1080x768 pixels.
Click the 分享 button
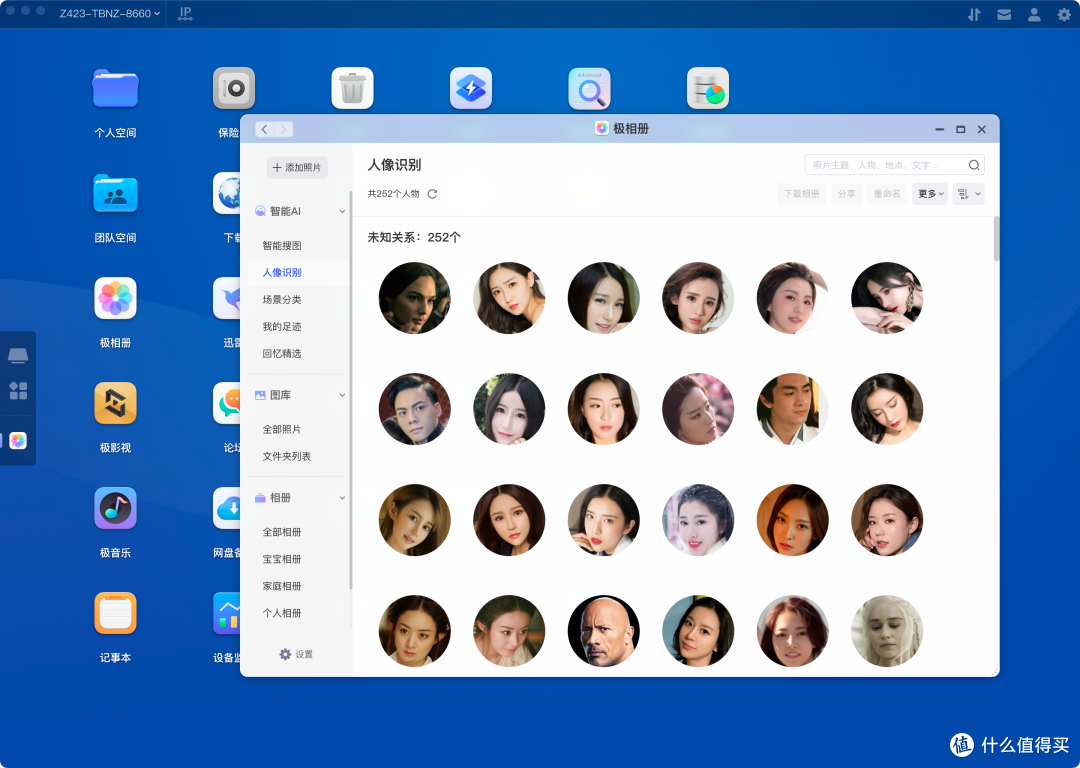(x=847, y=194)
